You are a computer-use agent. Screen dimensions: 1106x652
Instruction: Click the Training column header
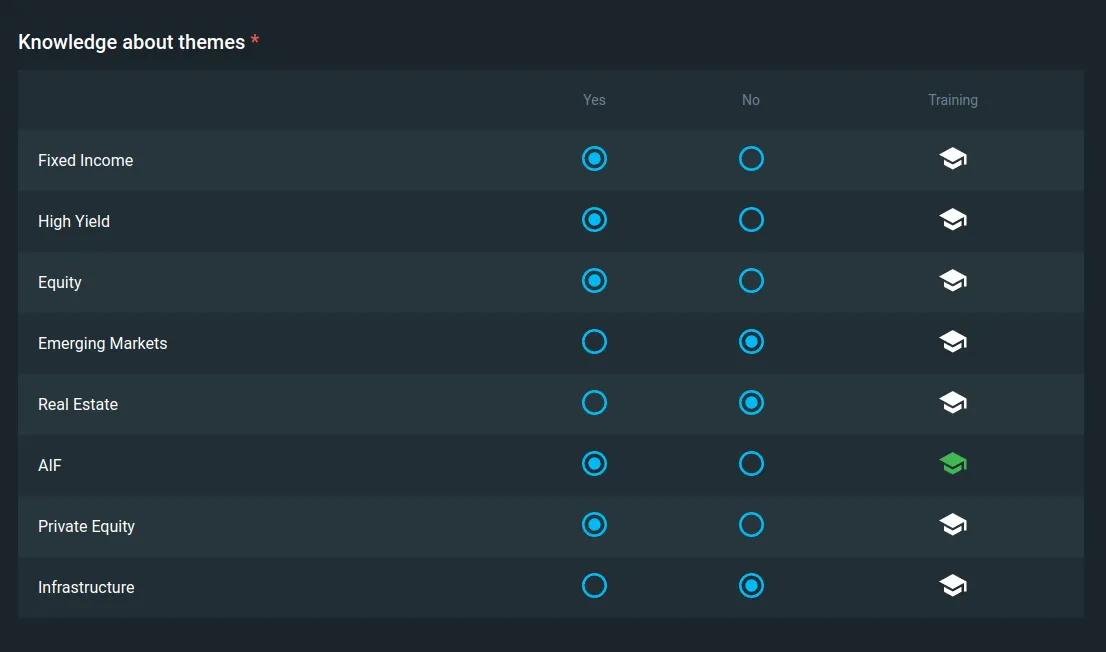point(952,100)
